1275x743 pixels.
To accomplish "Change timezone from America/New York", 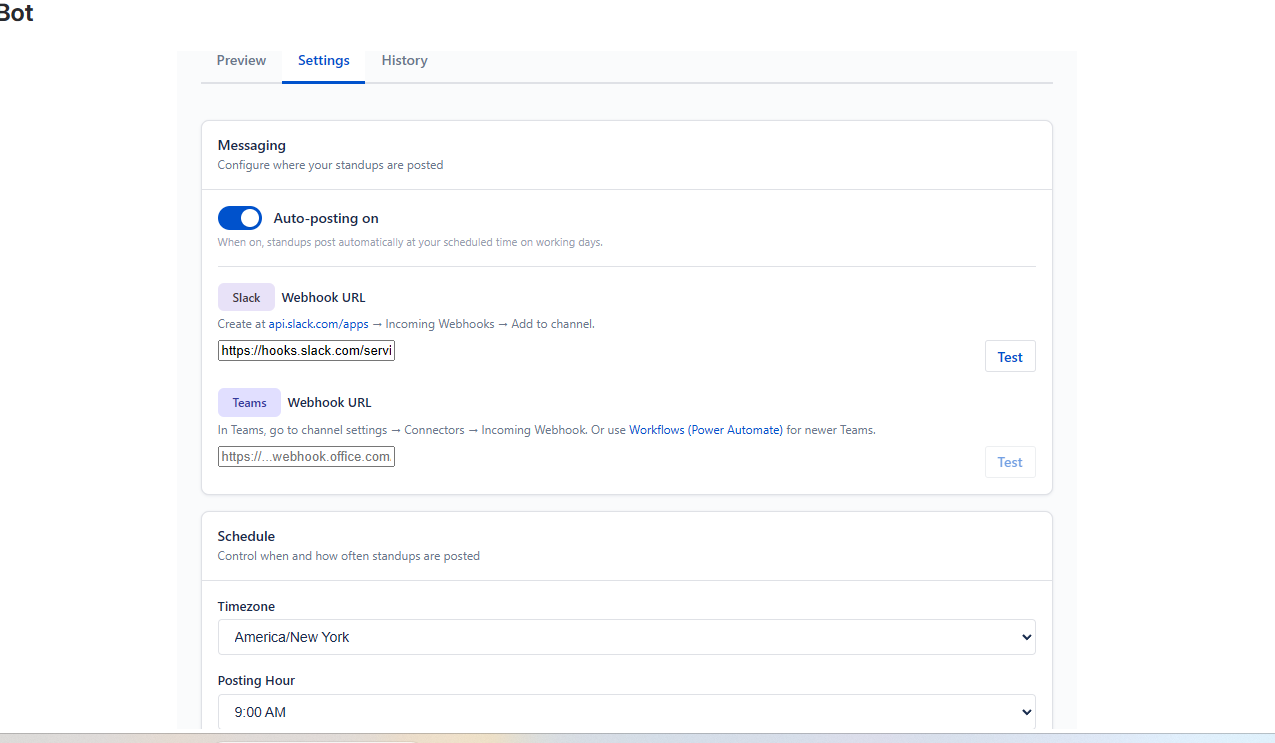I will point(627,637).
